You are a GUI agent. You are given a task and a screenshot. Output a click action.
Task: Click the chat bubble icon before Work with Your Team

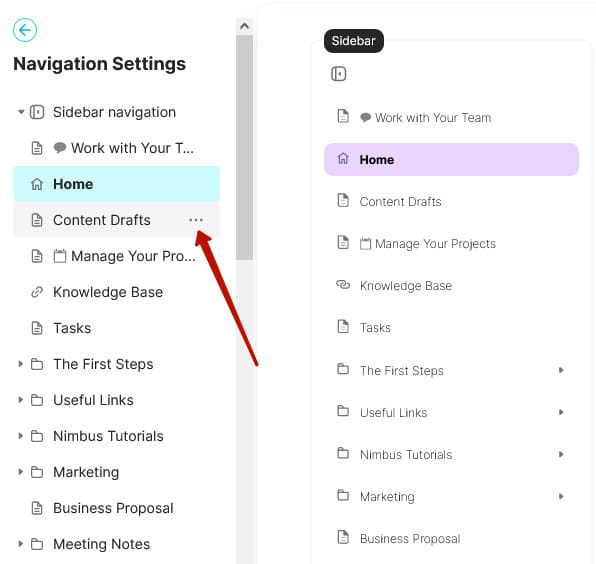(60, 147)
